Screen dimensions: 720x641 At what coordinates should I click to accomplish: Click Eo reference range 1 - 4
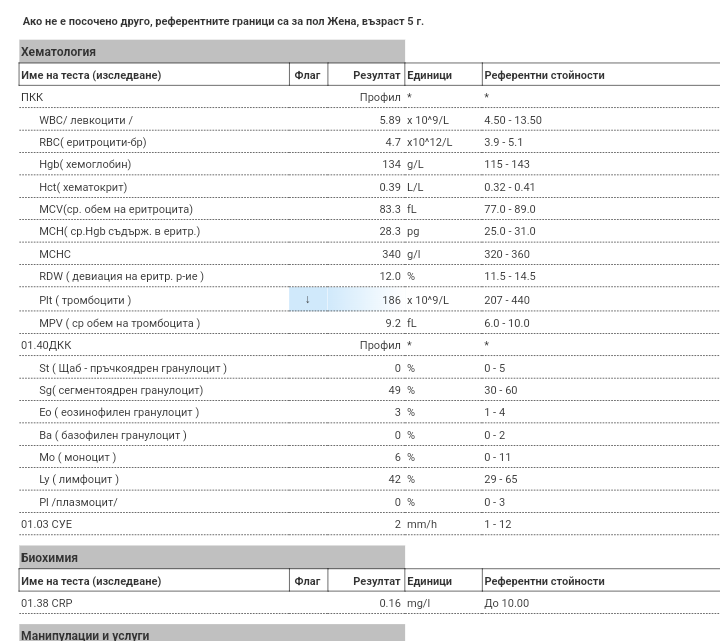(x=495, y=412)
